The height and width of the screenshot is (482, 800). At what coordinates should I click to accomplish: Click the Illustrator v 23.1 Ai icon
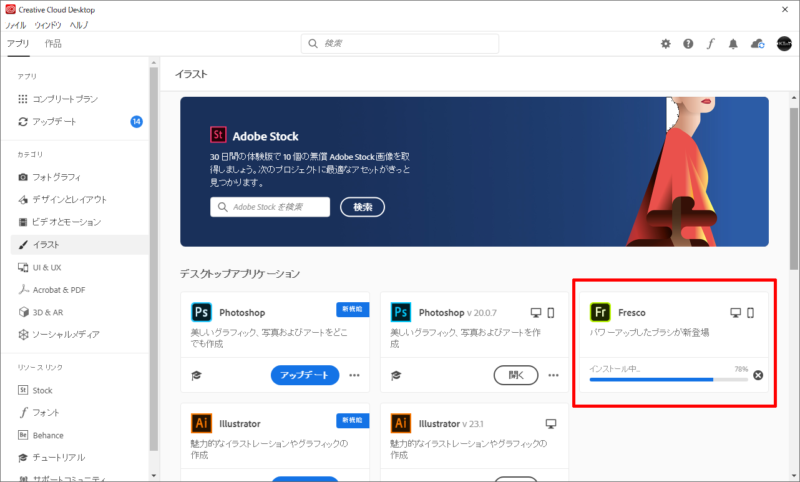click(401, 423)
